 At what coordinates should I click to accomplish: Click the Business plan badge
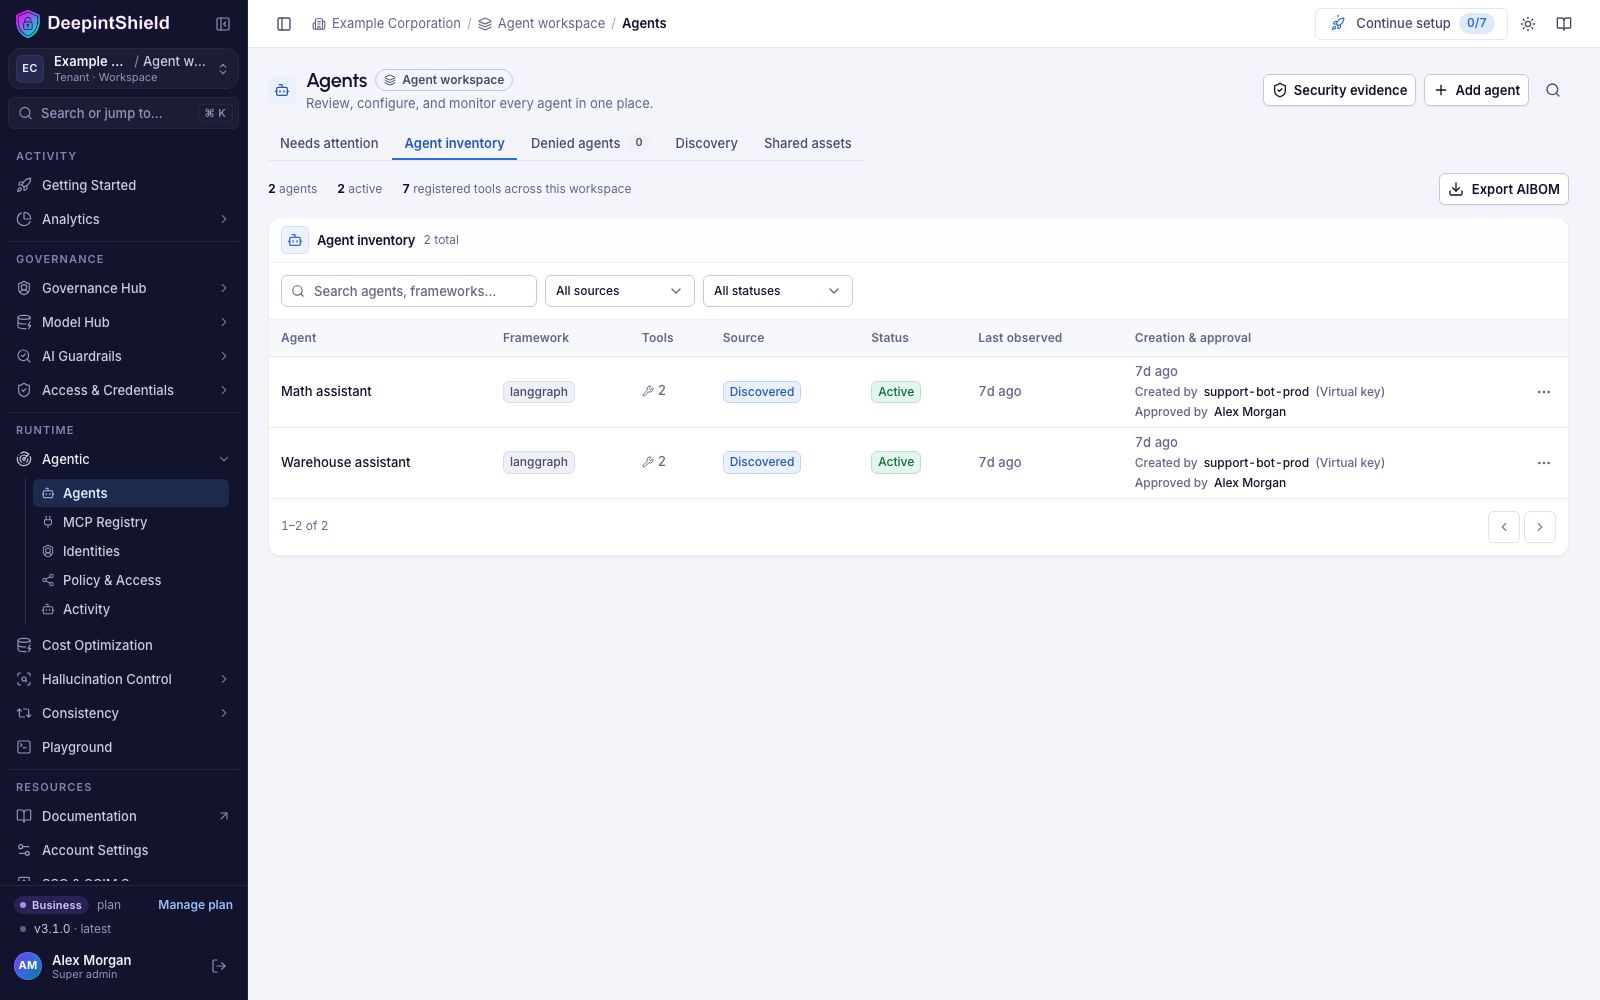pyautogui.click(x=52, y=905)
